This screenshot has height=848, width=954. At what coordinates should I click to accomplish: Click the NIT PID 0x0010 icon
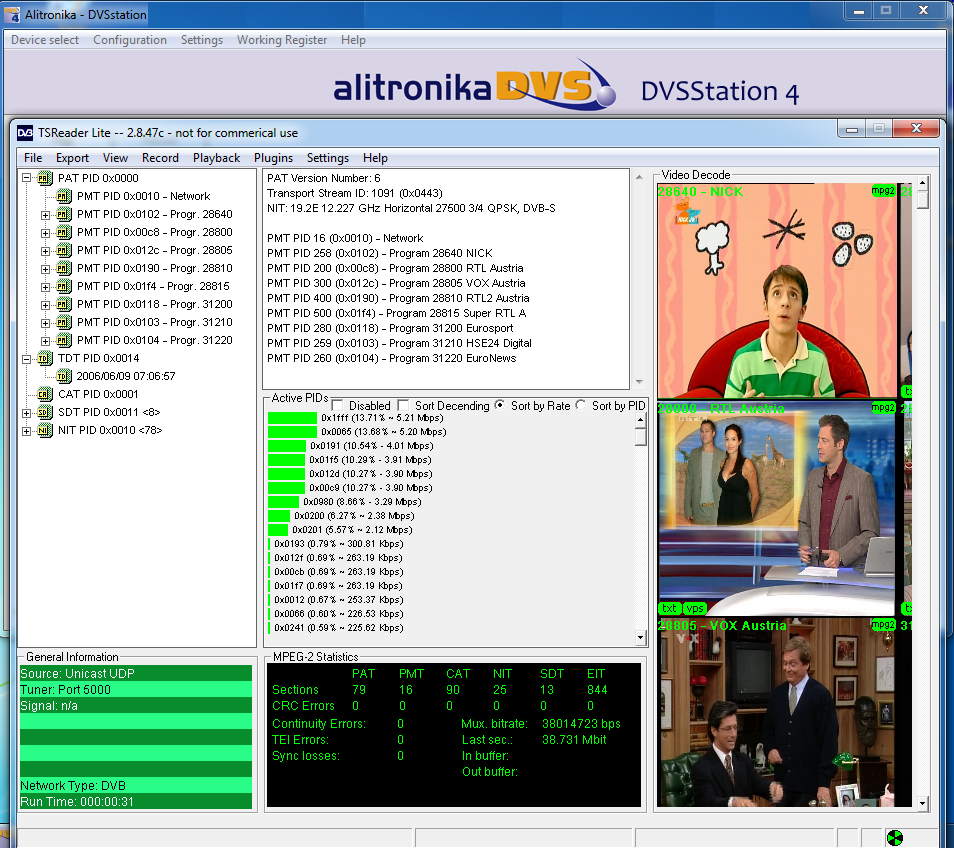pyautogui.click(x=44, y=430)
